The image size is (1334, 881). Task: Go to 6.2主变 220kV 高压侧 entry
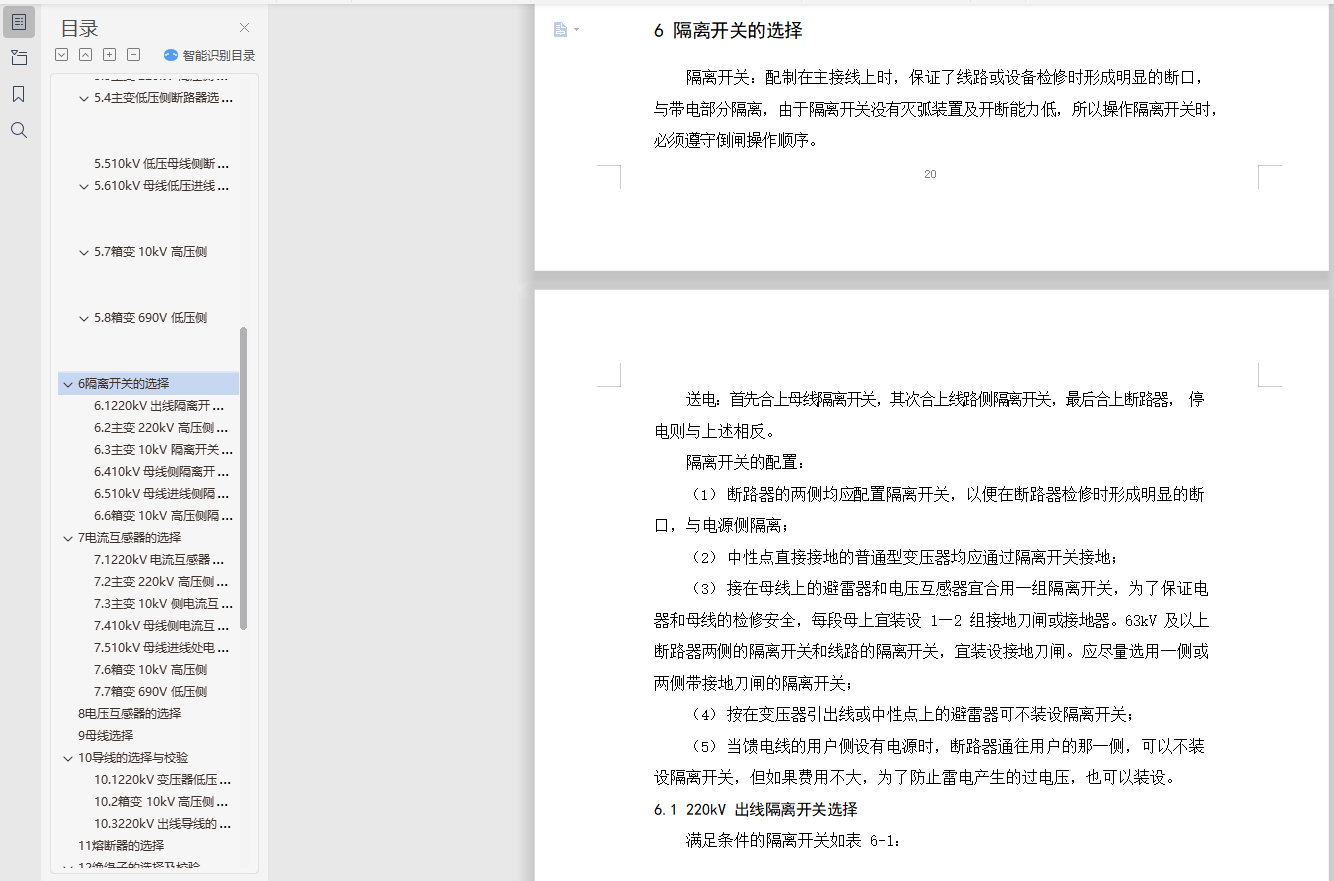[x=162, y=428]
